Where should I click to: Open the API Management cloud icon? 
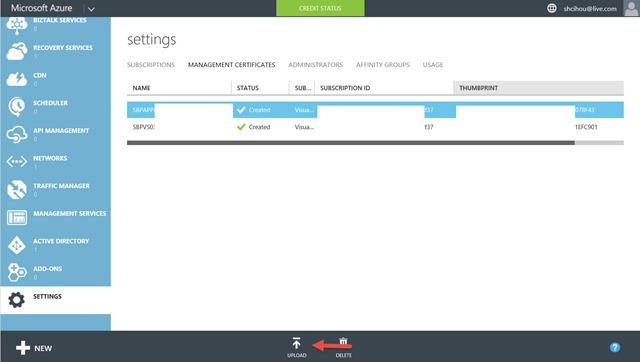[17, 134]
